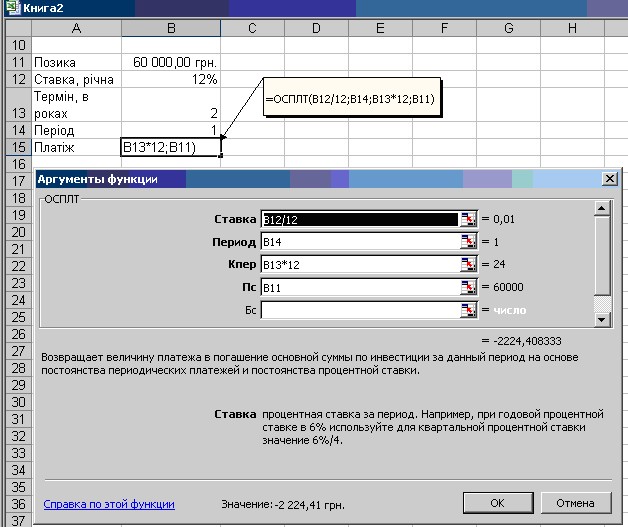
Task: Select row 16 header
Action: (18, 164)
